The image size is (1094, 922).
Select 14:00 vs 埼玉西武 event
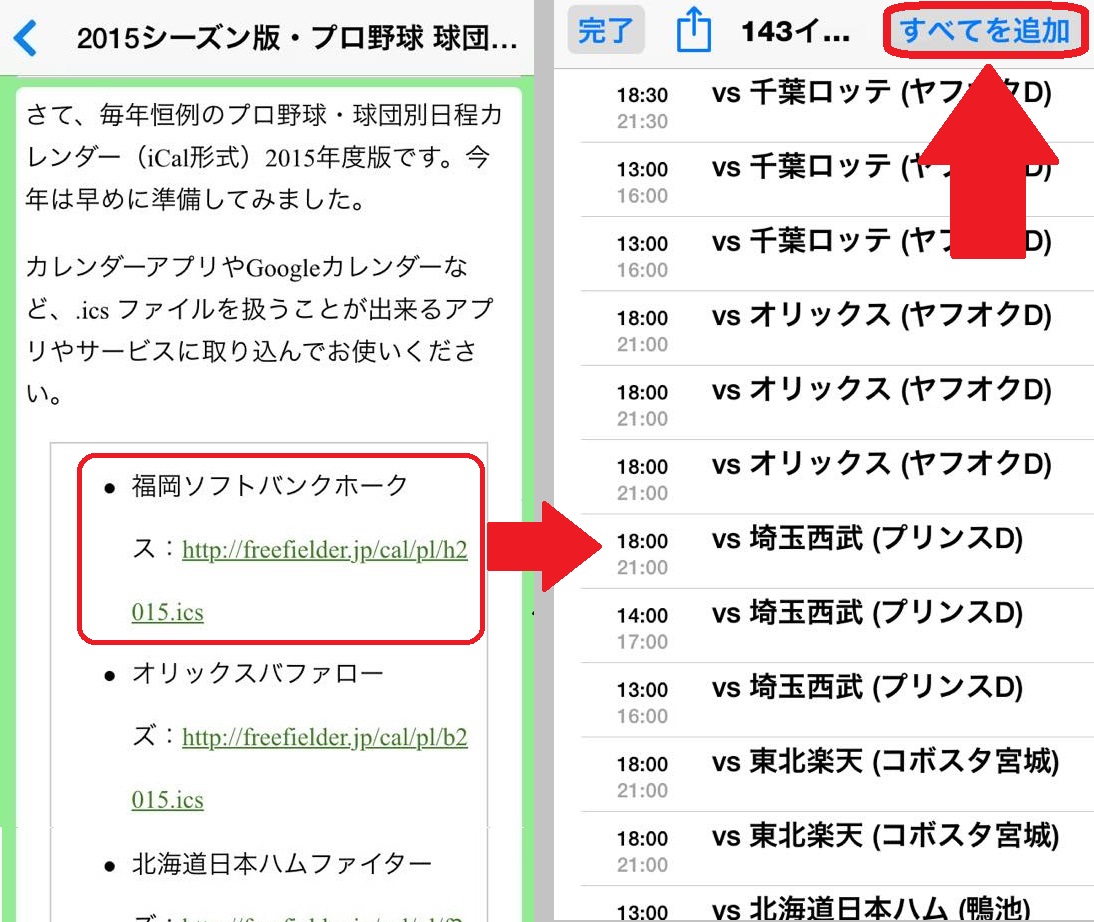coord(837,626)
